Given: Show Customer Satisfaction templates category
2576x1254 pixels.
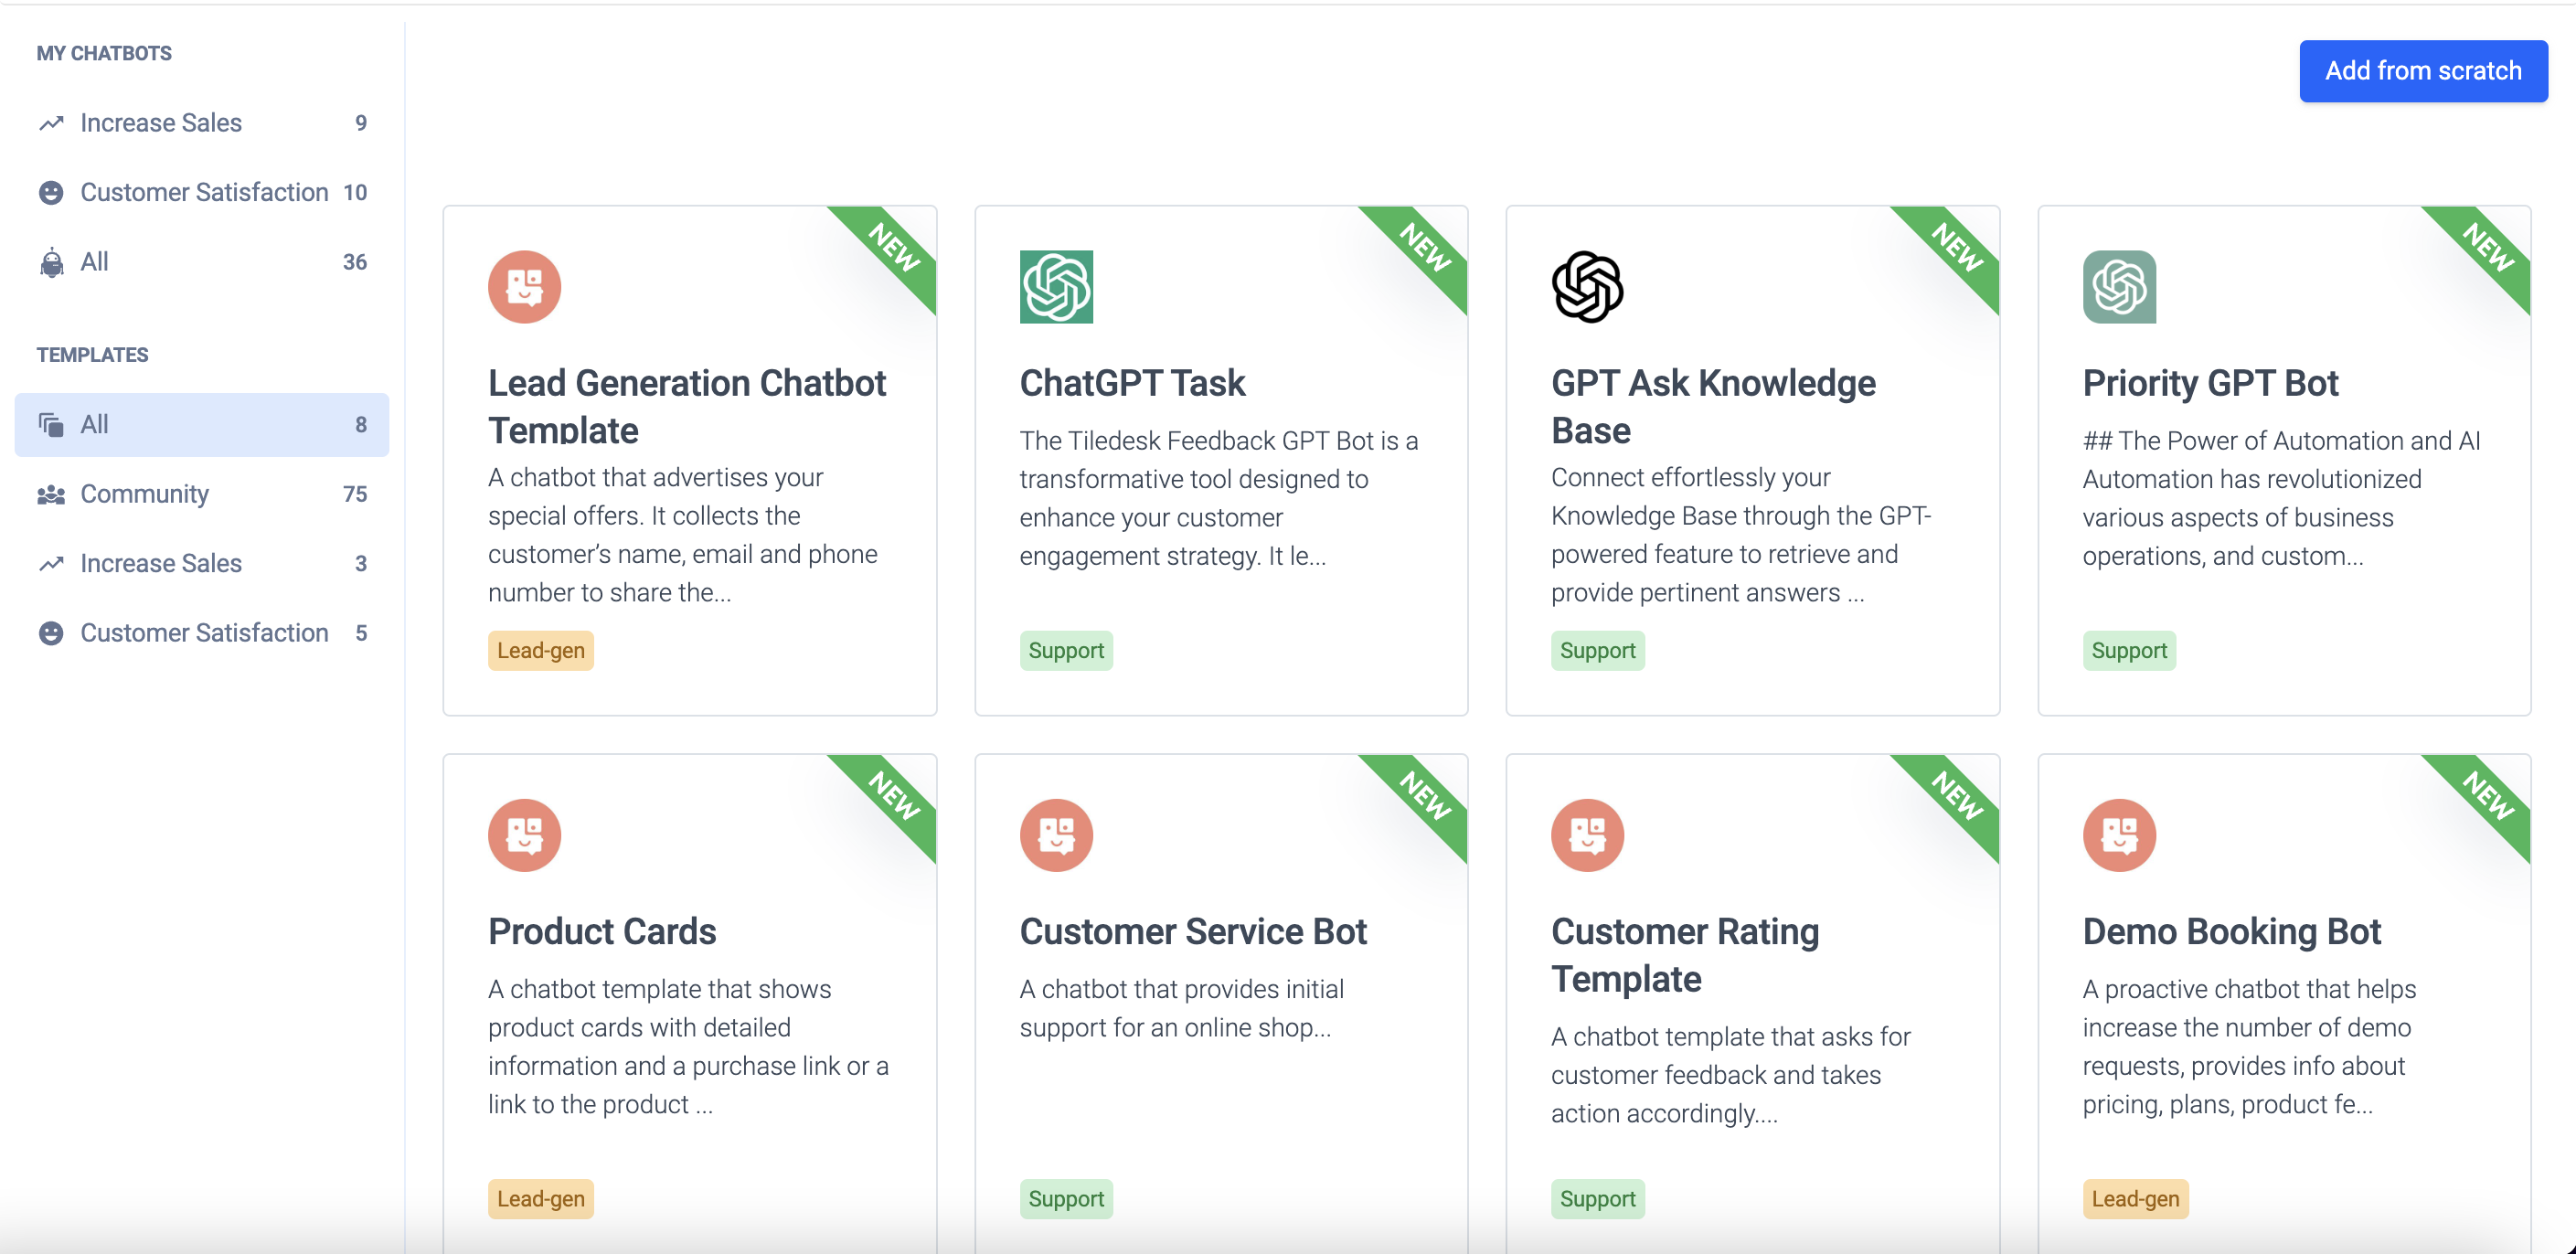Looking at the screenshot, I should pos(204,633).
